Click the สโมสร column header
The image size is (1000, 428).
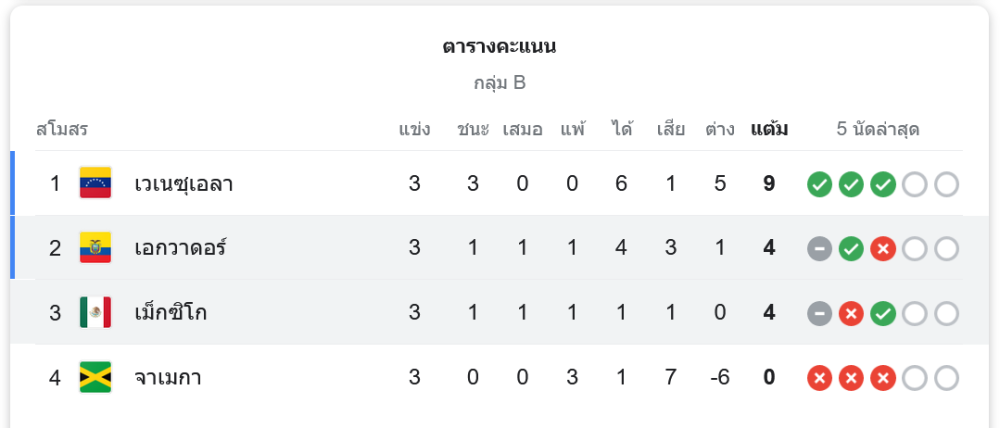pos(62,129)
